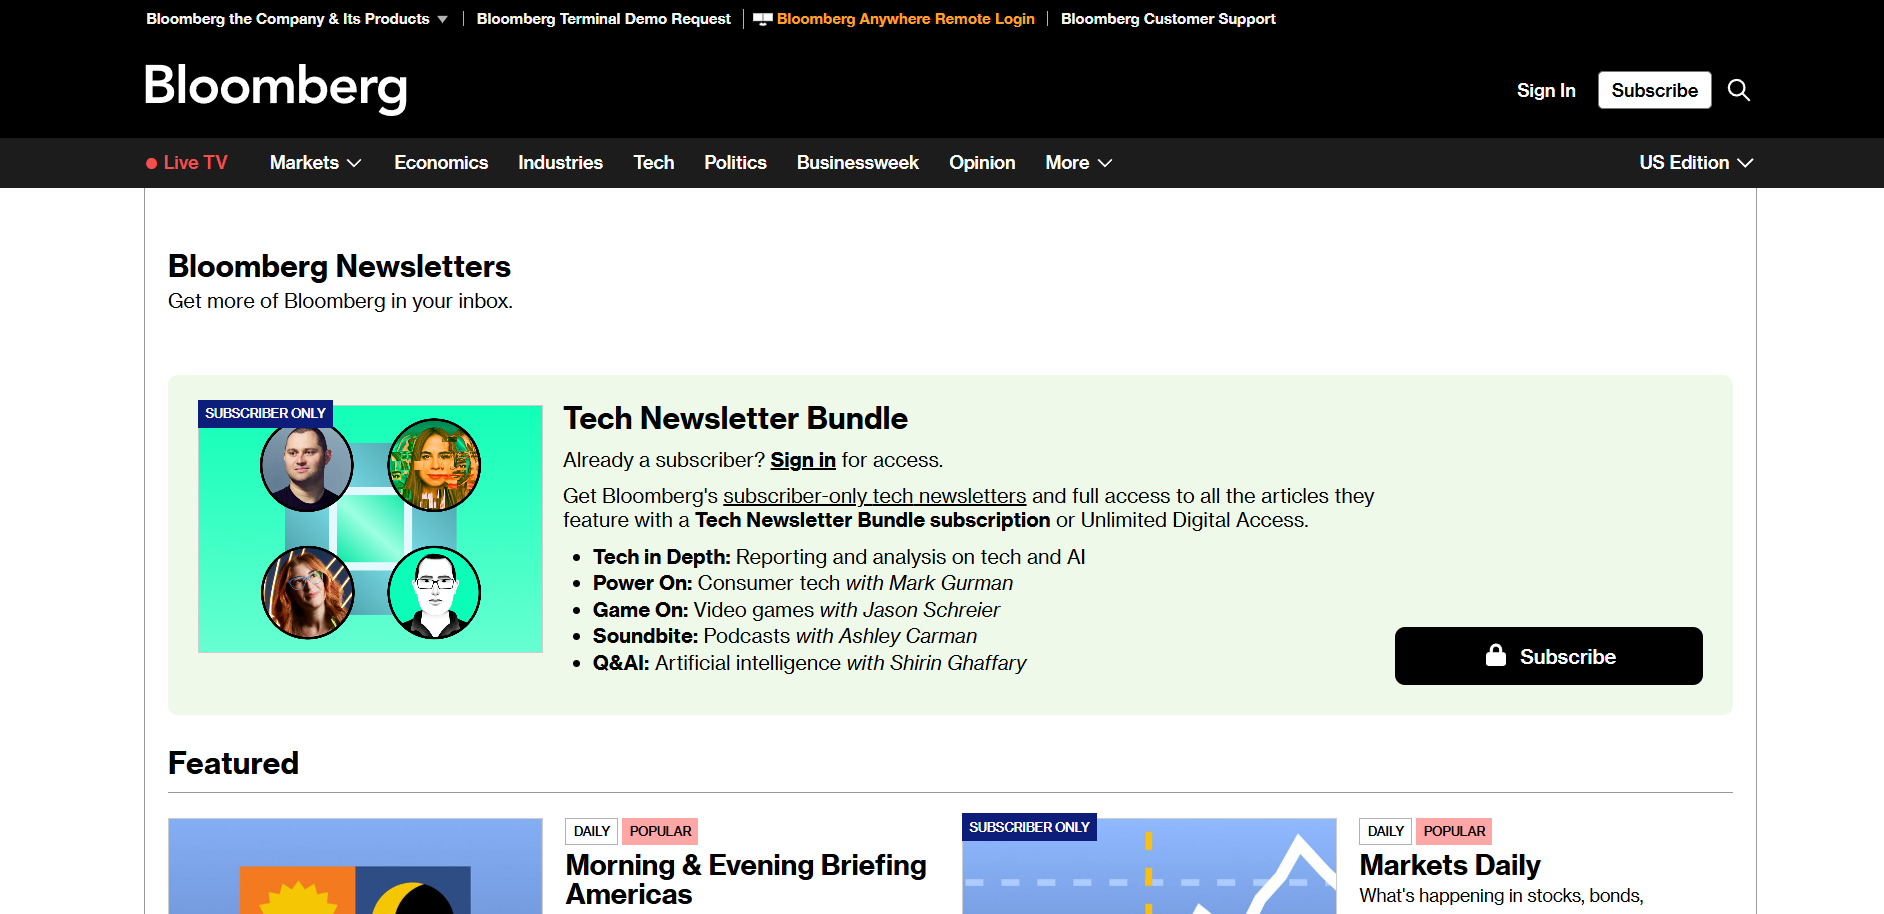Click the Power On: Consumer tech list item
1884x914 pixels.
(x=803, y=583)
